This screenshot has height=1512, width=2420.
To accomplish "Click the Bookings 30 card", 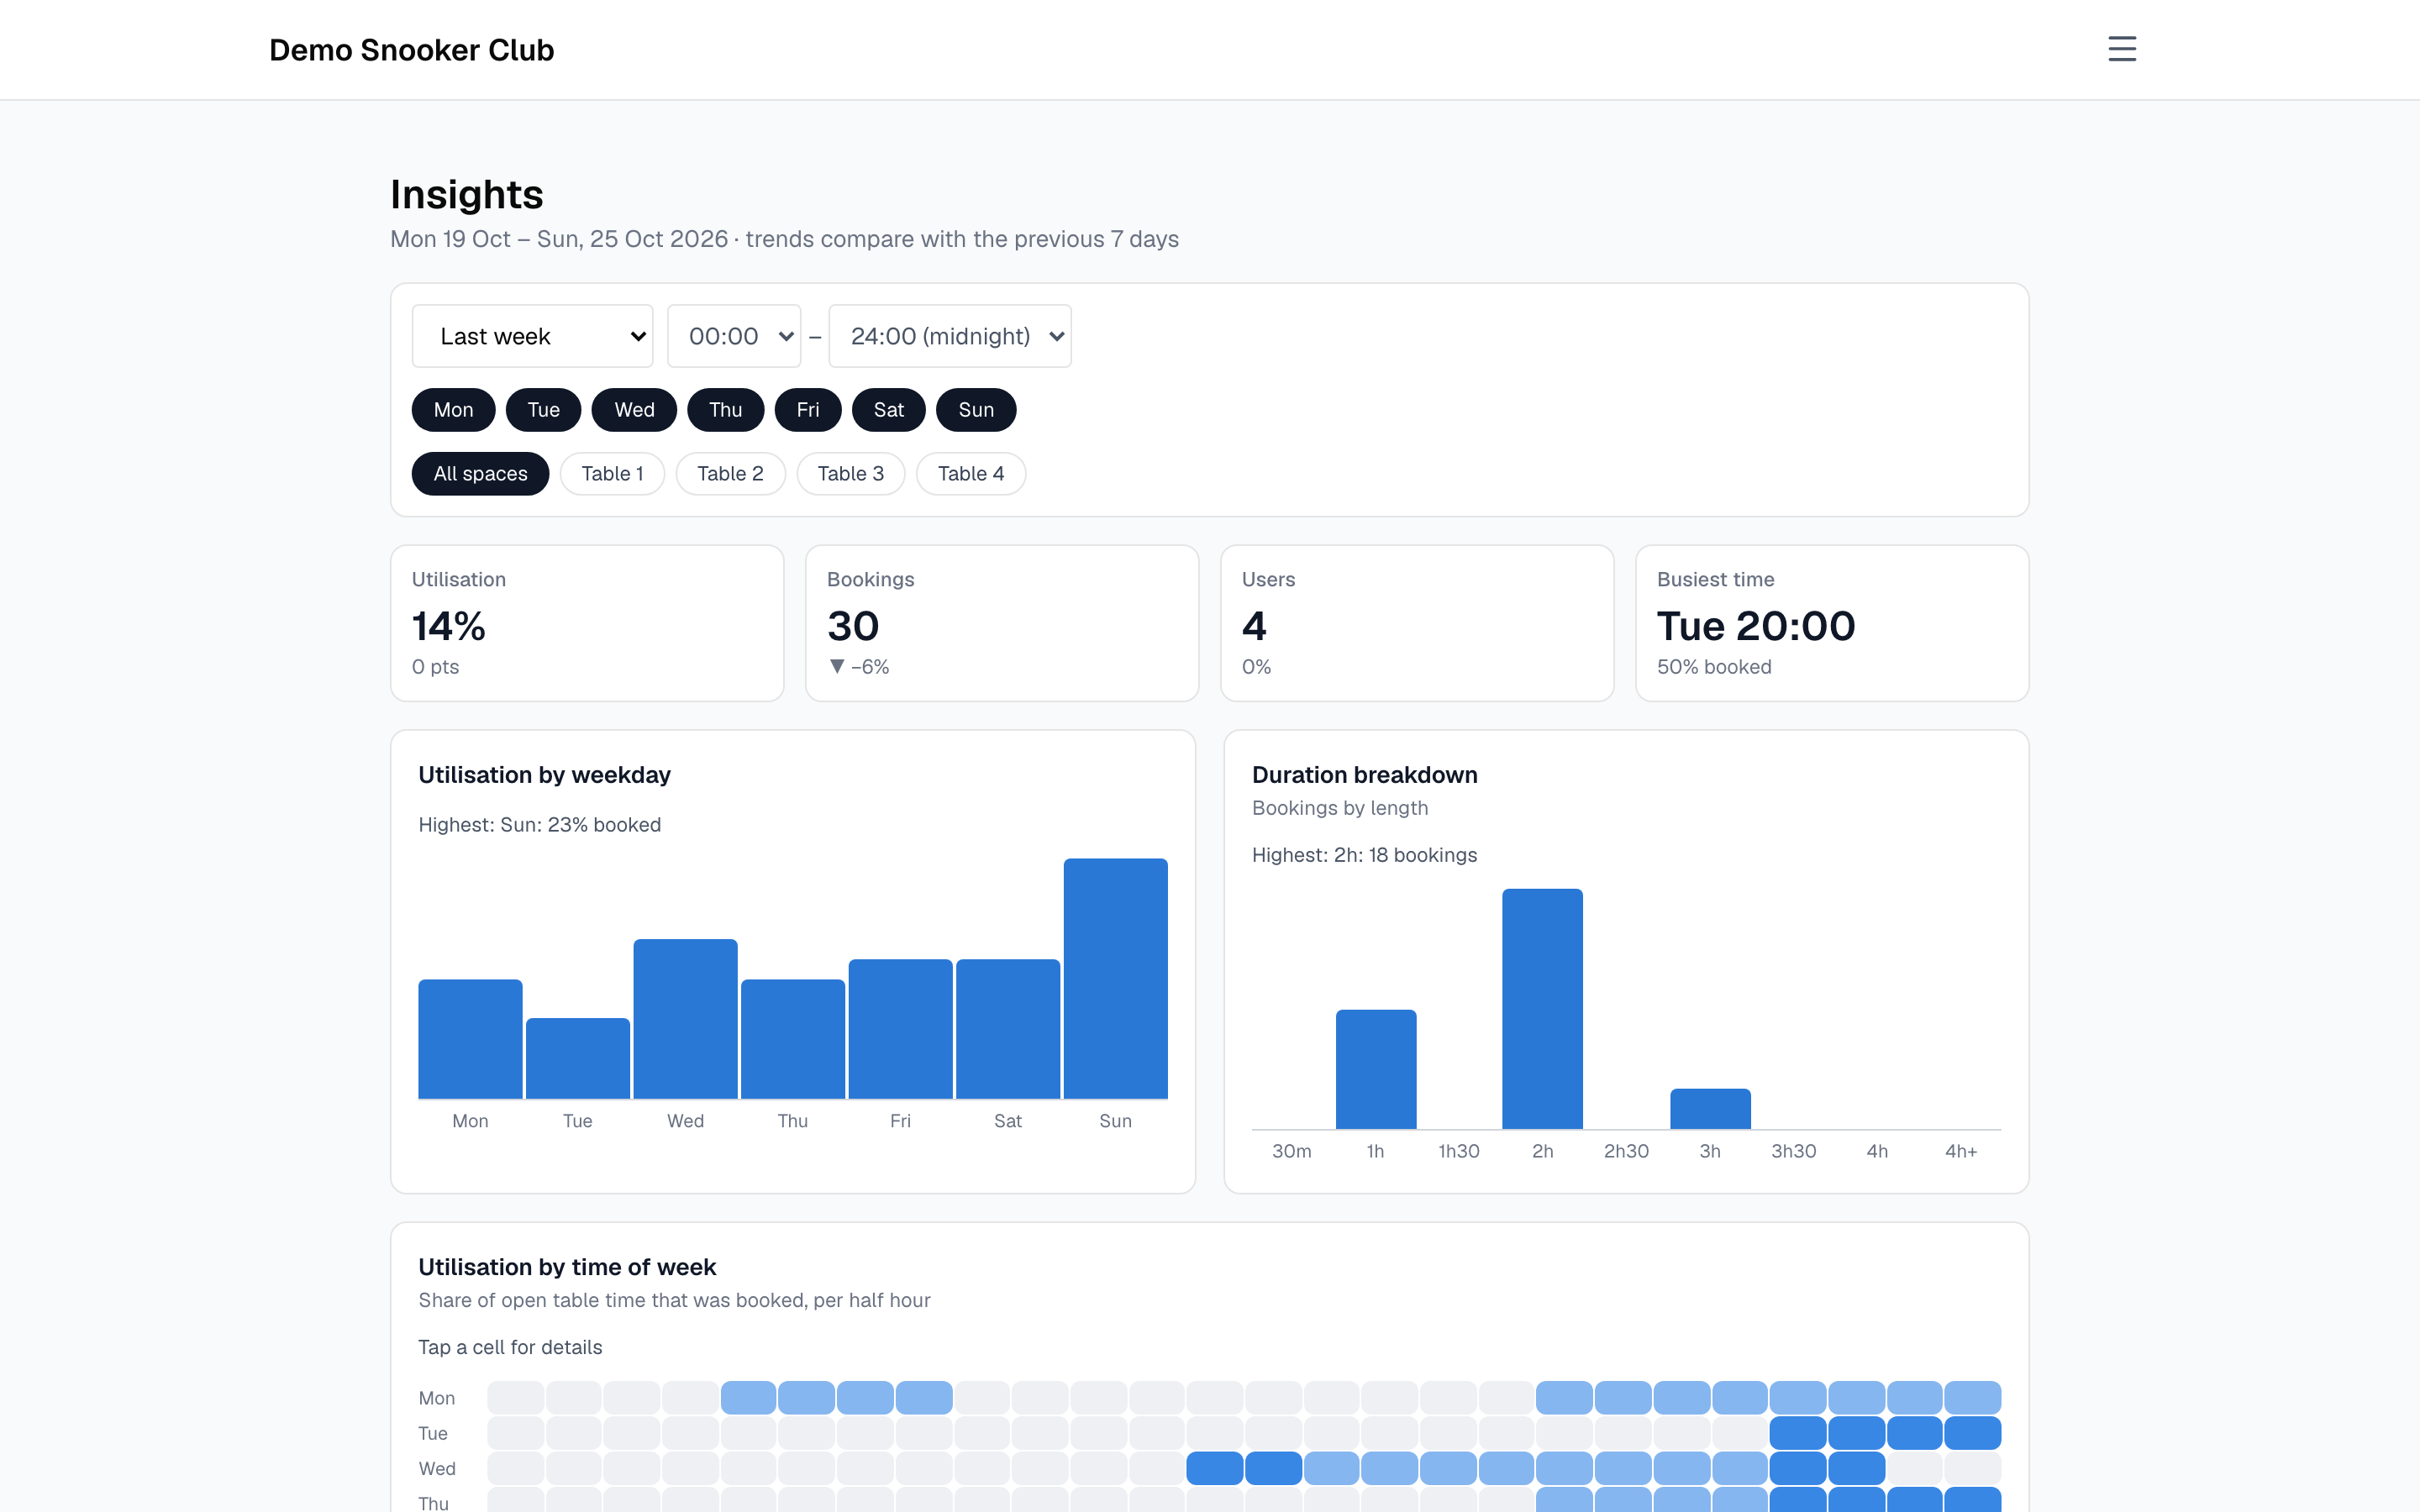I will 1002,623.
